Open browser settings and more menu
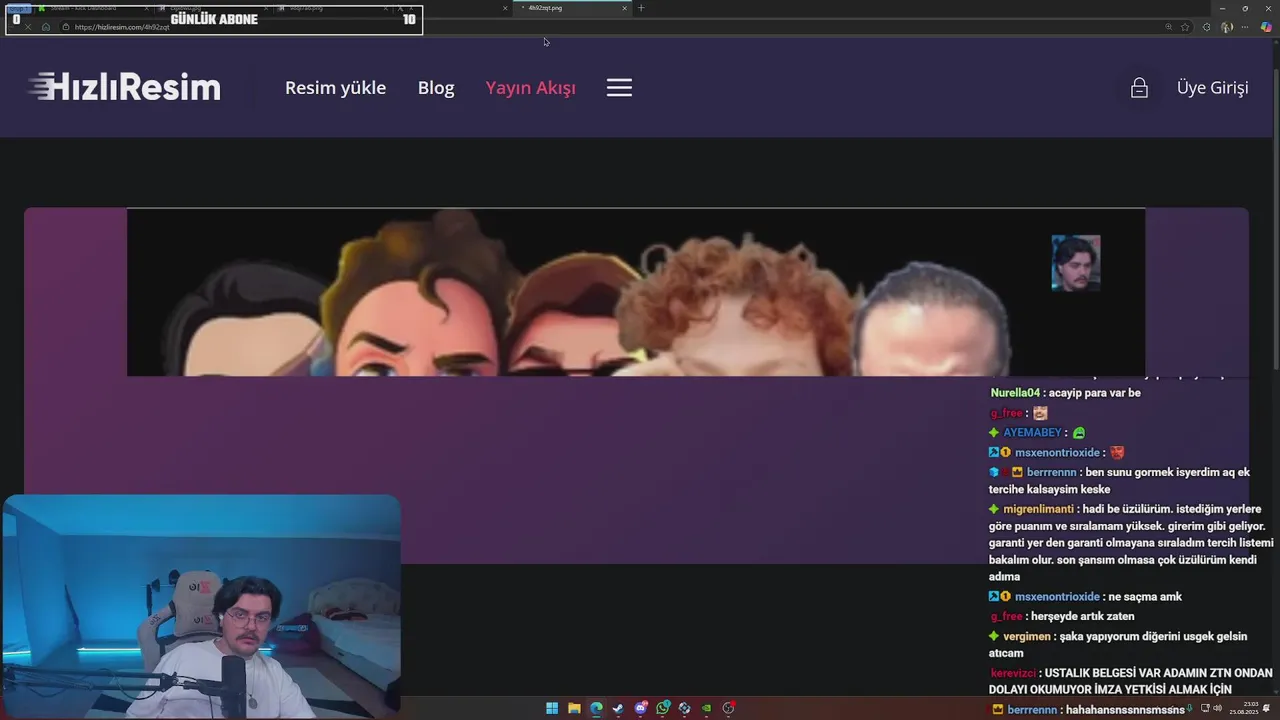This screenshot has height=720, width=1280. click(1247, 27)
